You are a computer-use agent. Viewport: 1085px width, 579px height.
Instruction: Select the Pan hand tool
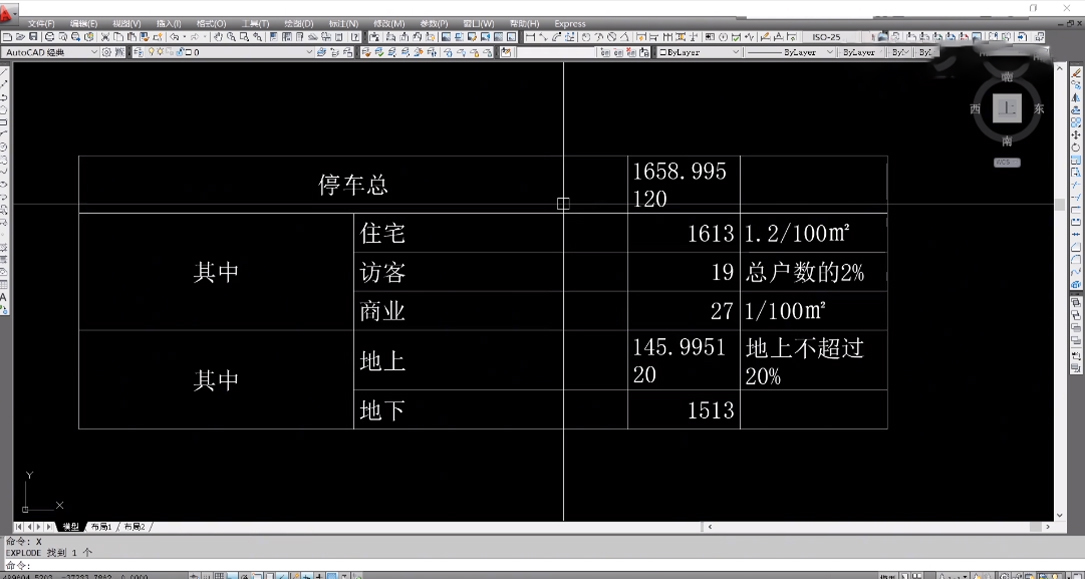click(x=218, y=37)
